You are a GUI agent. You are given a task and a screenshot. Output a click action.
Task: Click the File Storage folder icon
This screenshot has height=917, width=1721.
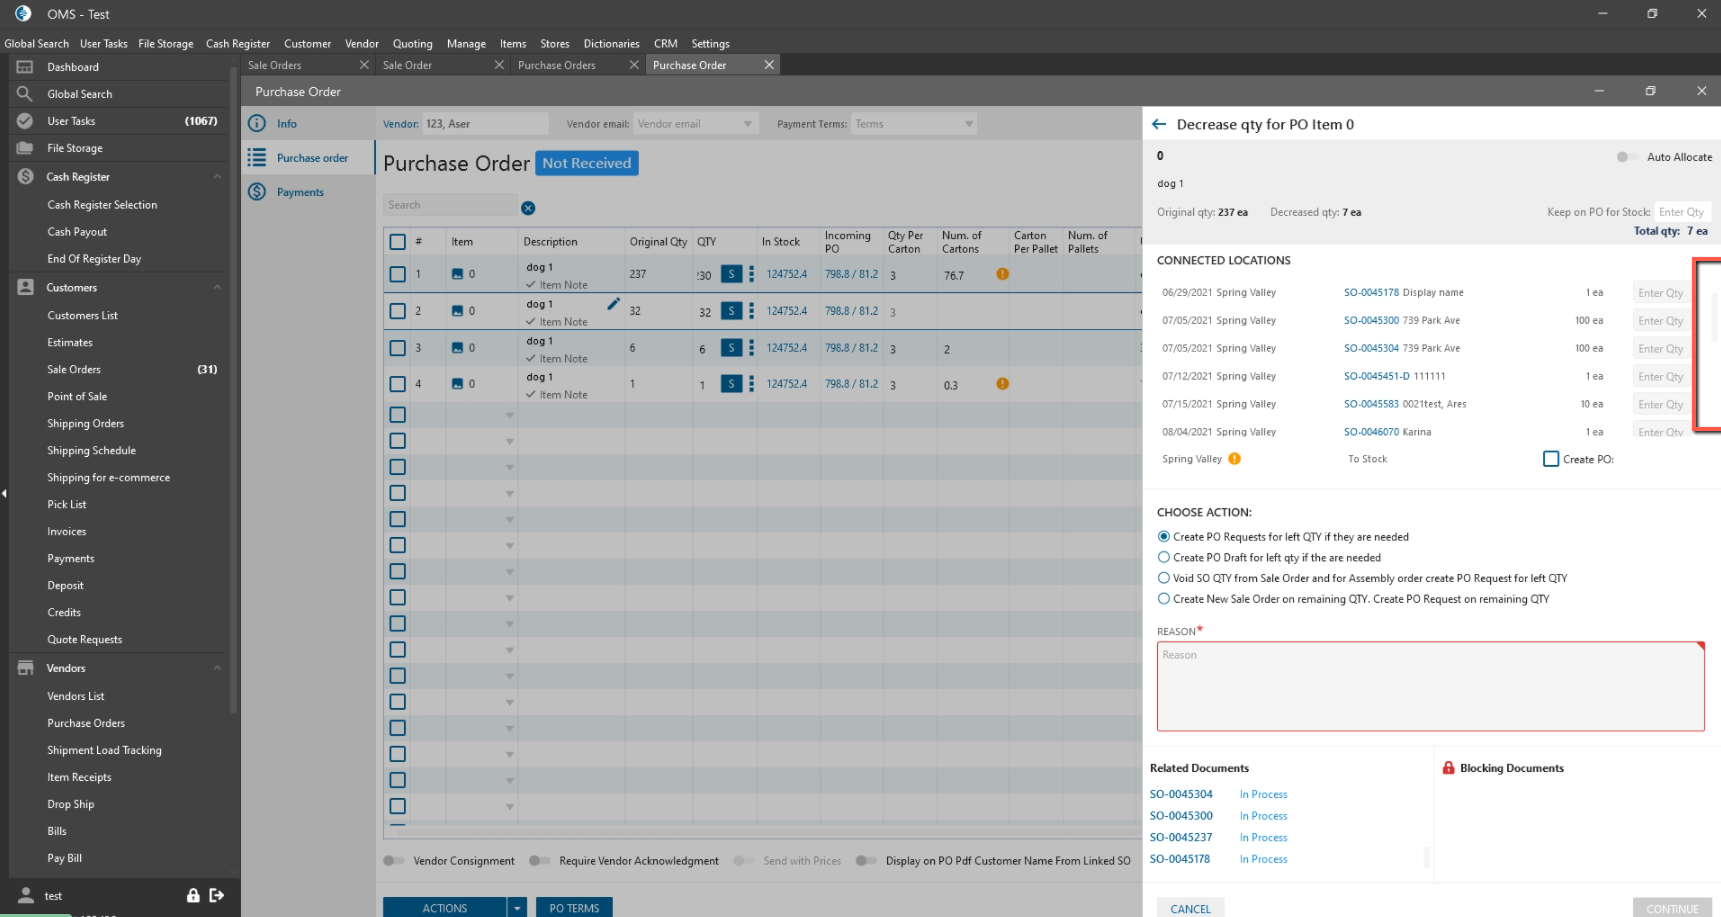pos(25,148)
